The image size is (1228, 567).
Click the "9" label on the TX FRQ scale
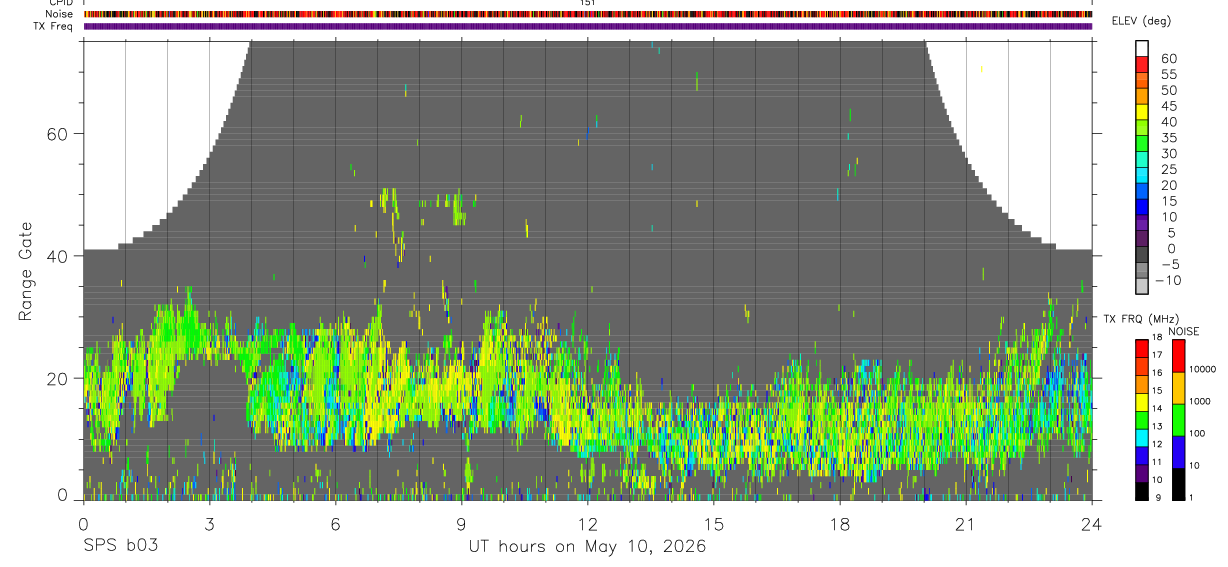pos(1158,497)
